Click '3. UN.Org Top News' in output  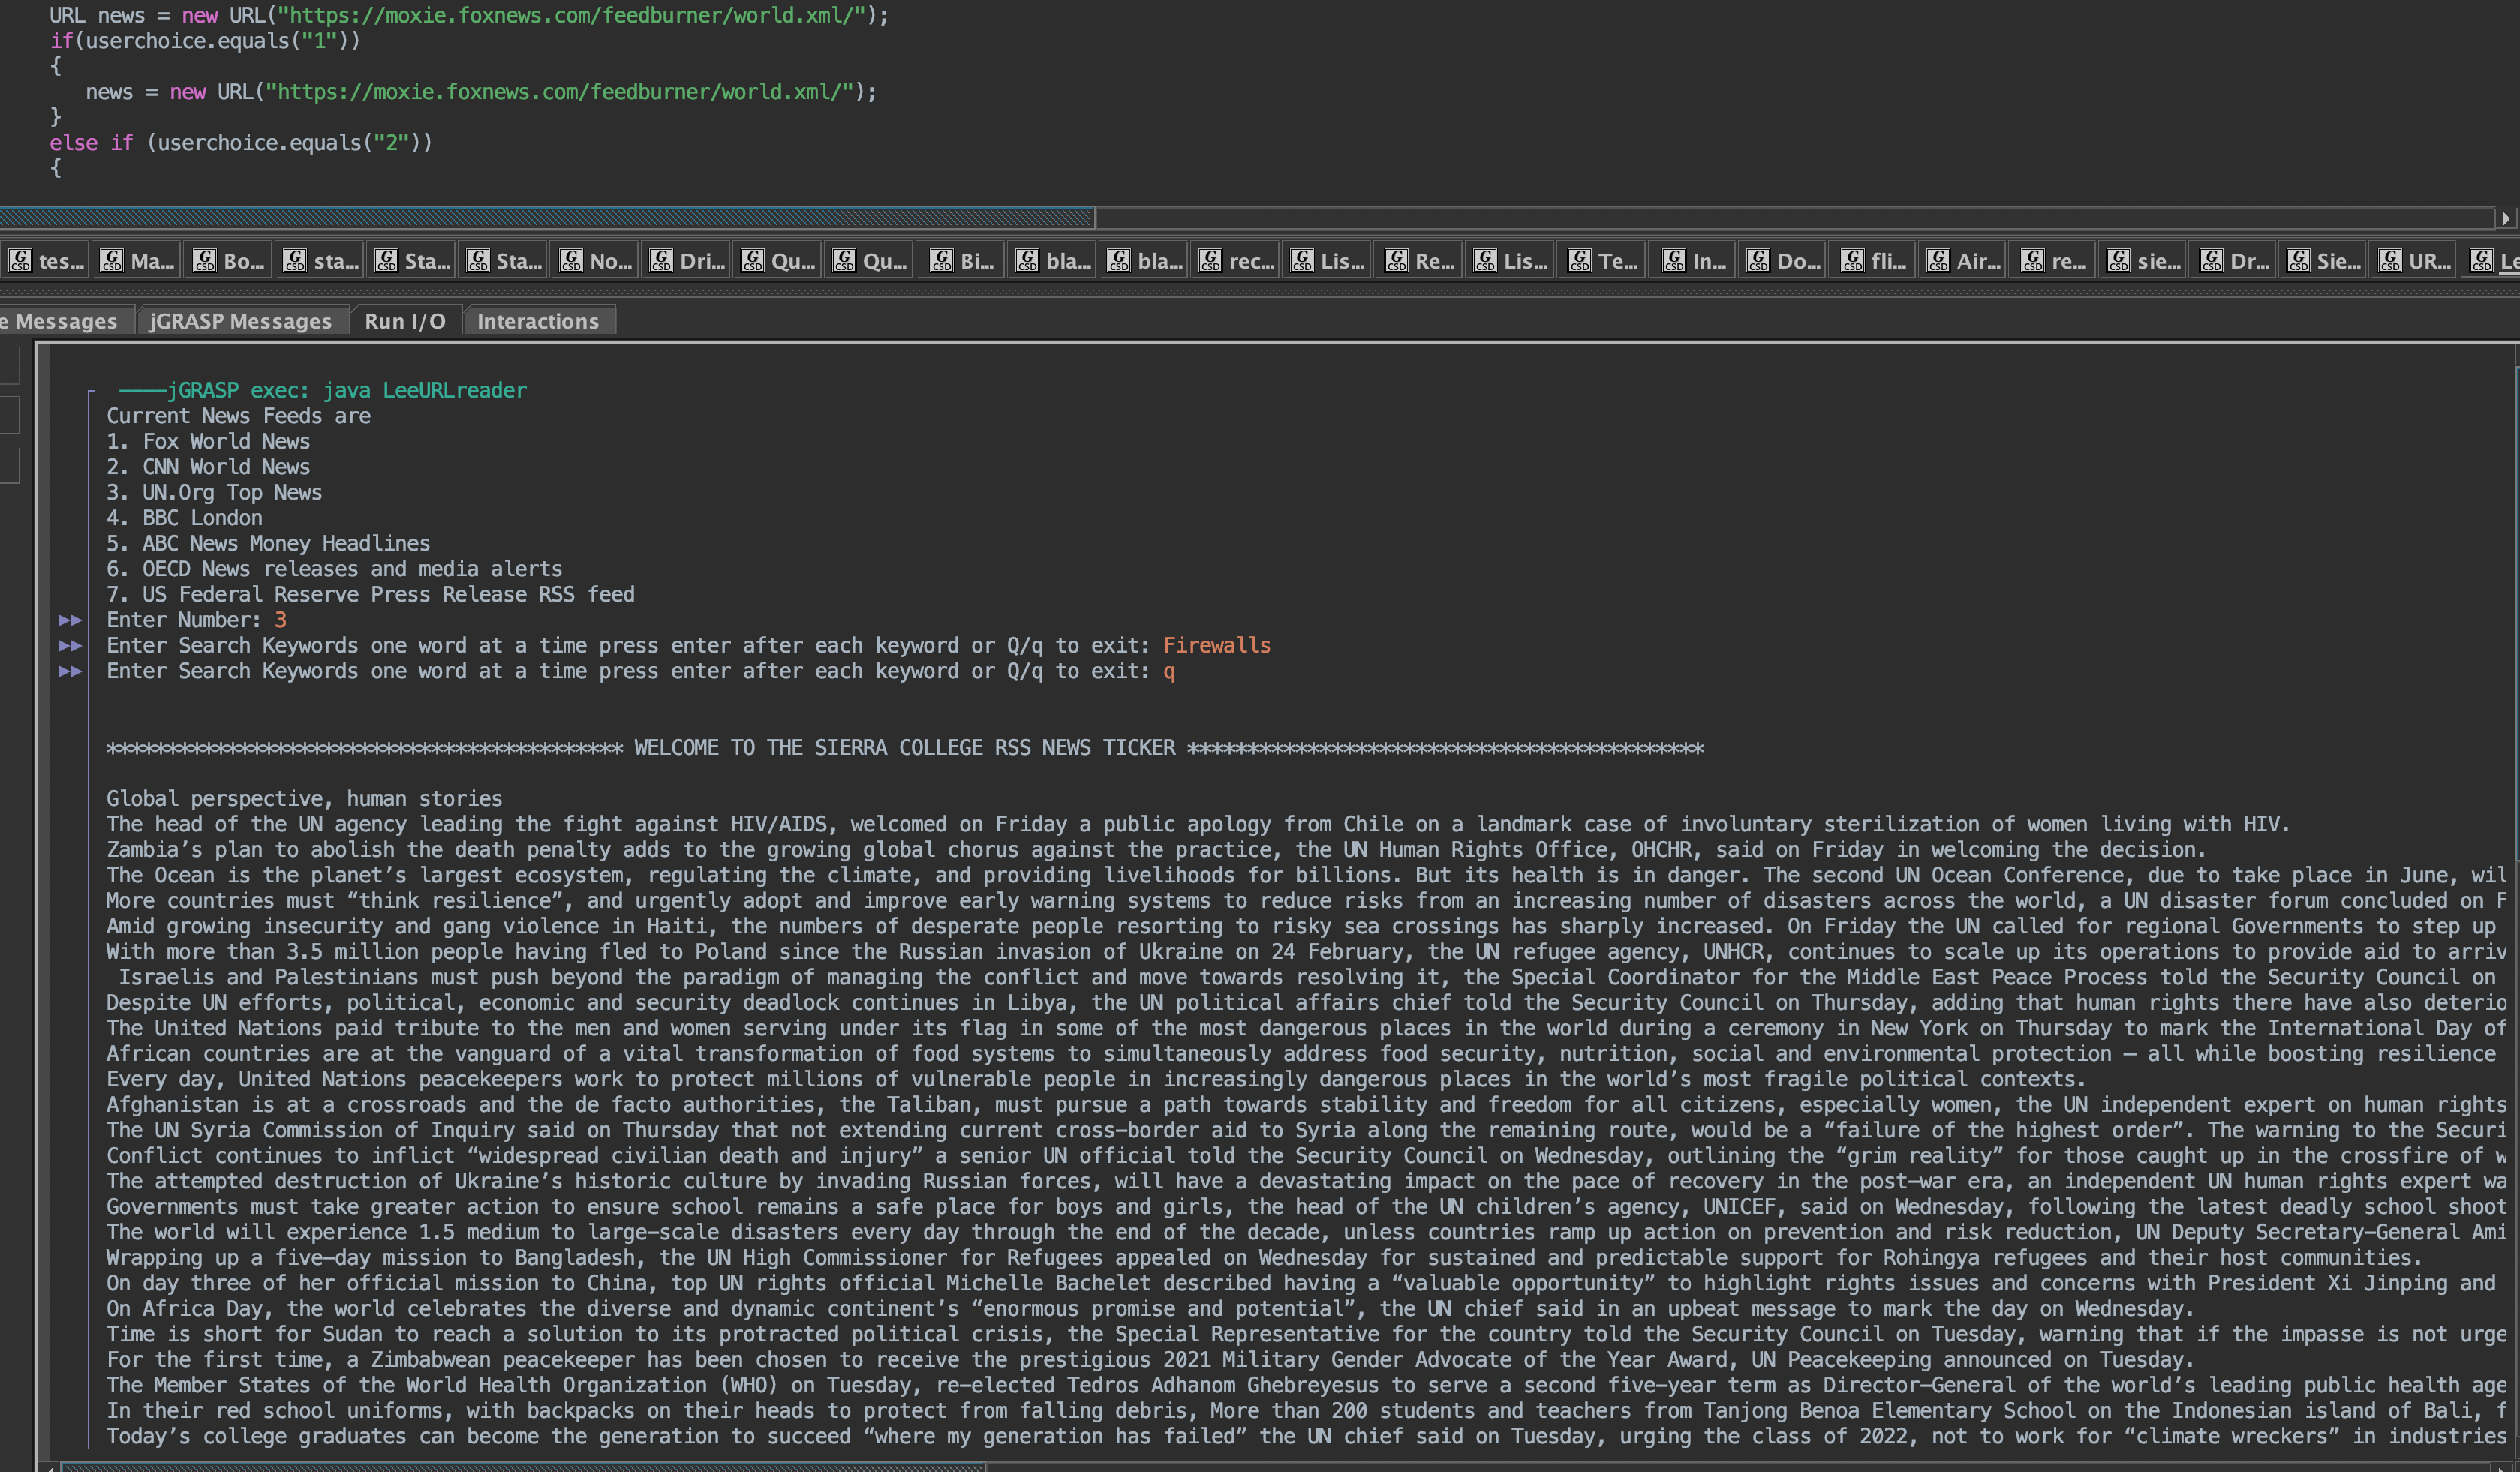pyautogui.click(x=214, y=492)
